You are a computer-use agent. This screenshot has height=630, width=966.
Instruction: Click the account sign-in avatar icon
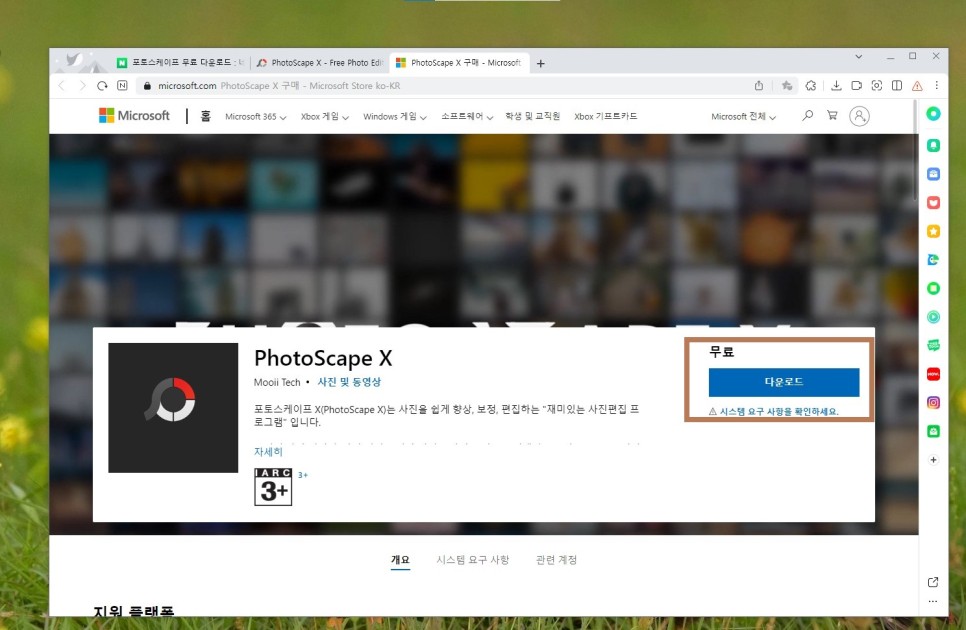(859, 116)
